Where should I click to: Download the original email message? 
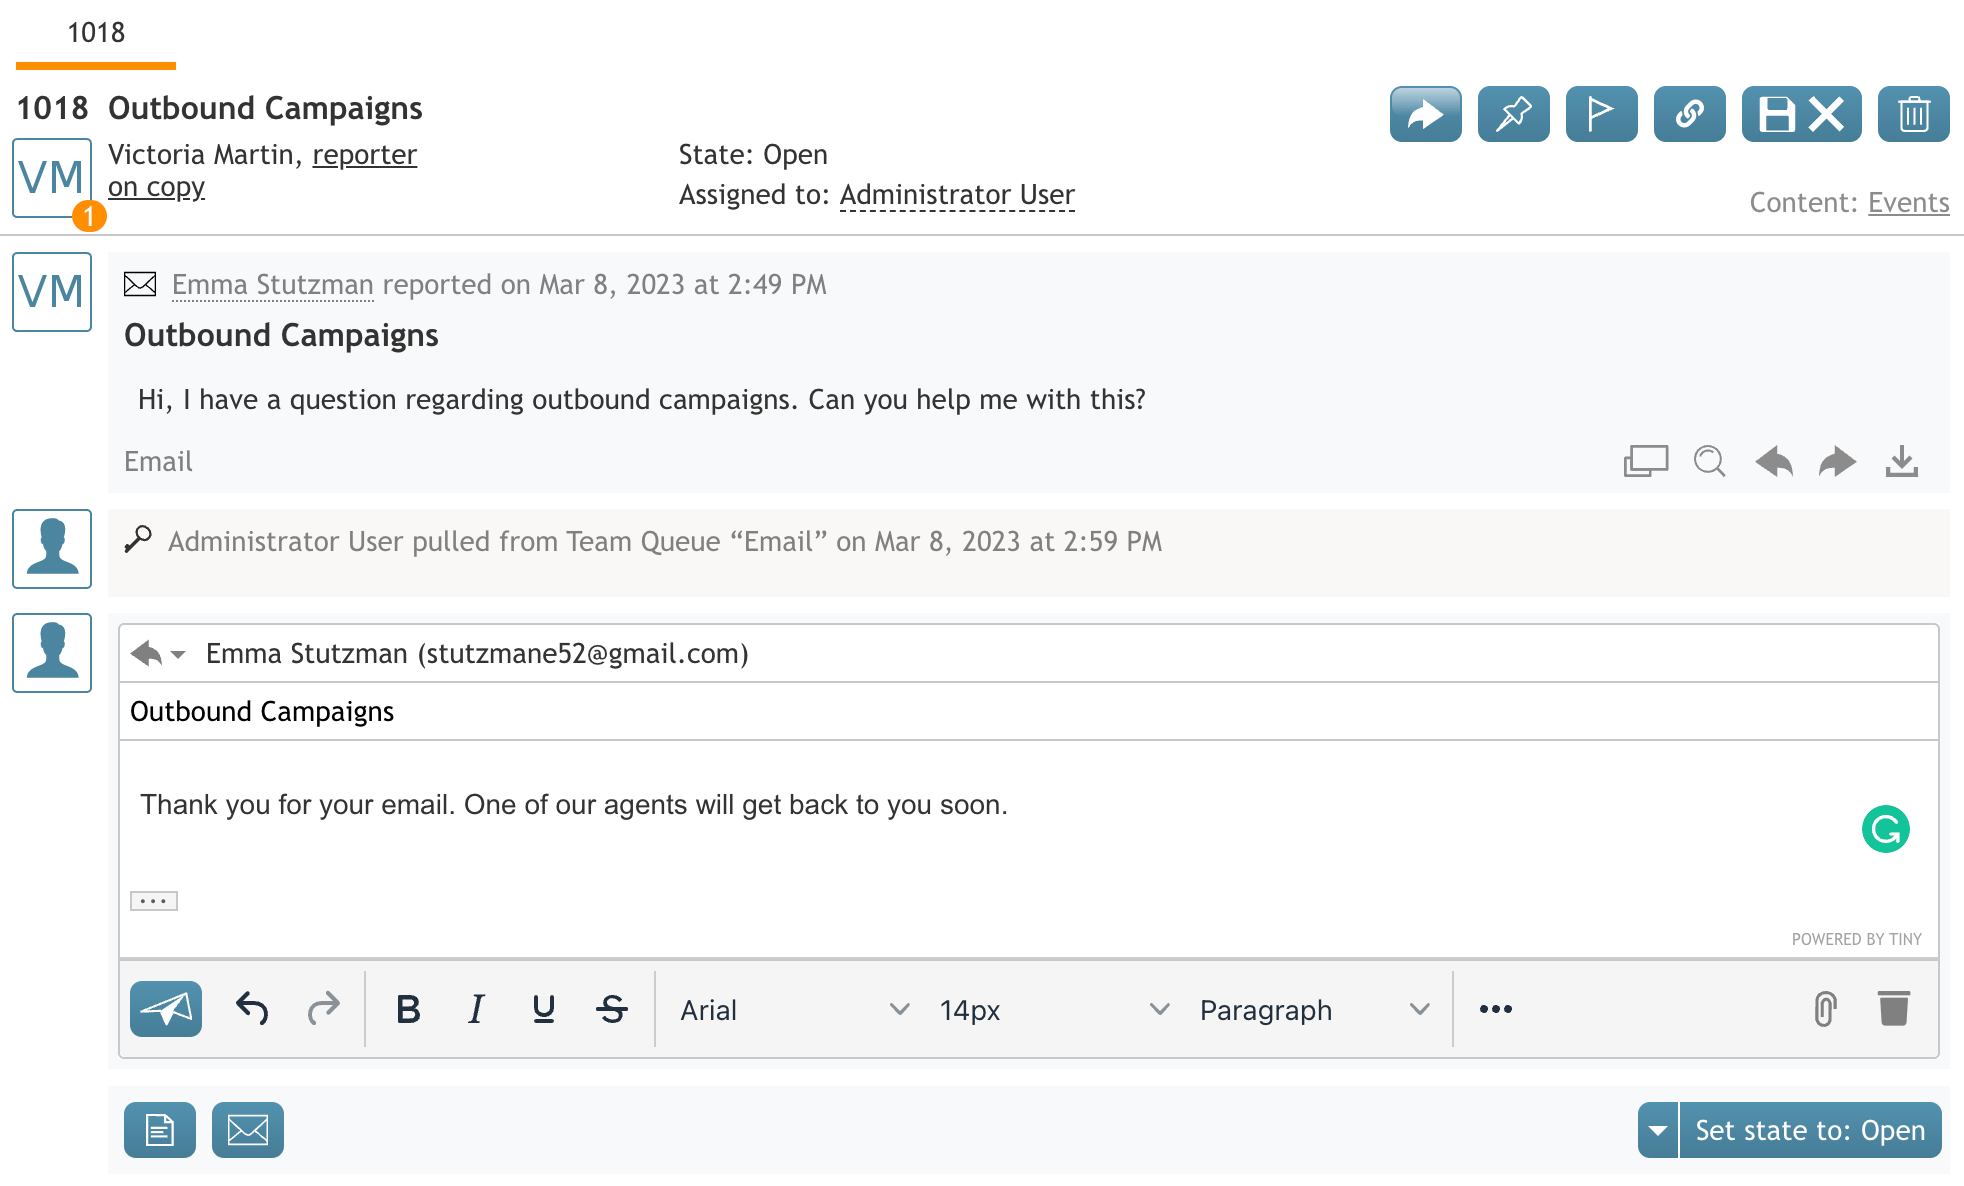point(1901,461)
